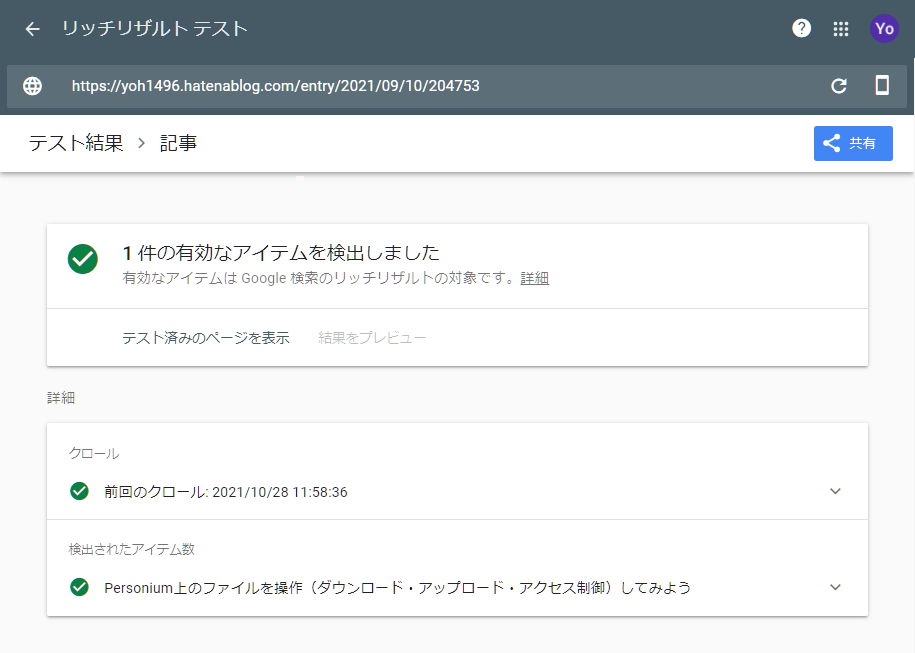Click the refresh icon to retest the URL
This screenshot has width=915, height=653.
(839, 86)
